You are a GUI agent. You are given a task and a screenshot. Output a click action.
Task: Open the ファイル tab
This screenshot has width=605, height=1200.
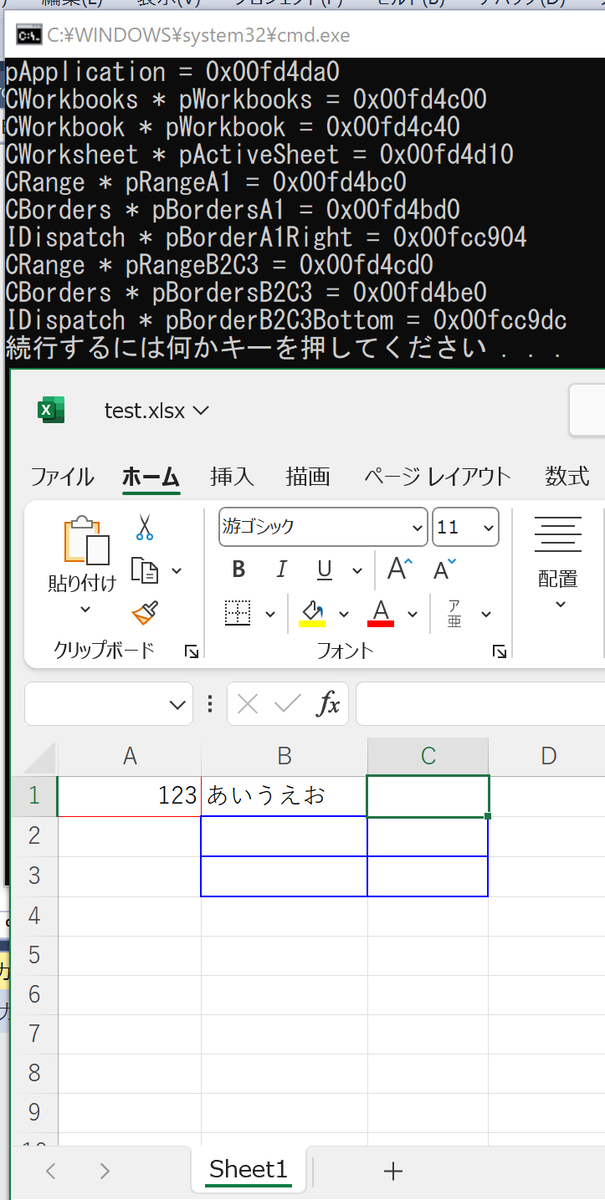point(62,476)
